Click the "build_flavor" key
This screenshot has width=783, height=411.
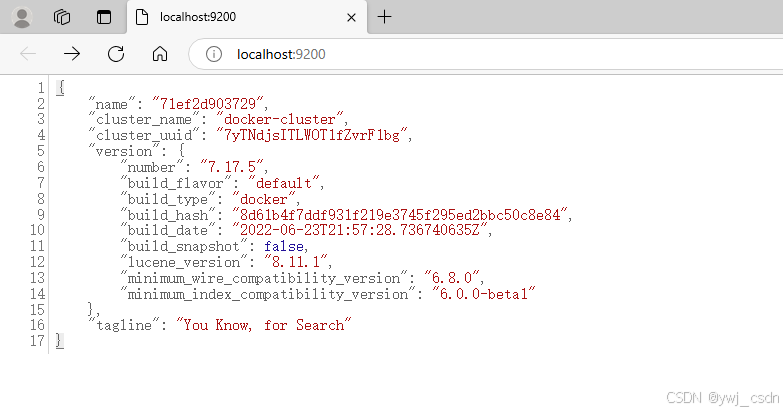[176, 183]
